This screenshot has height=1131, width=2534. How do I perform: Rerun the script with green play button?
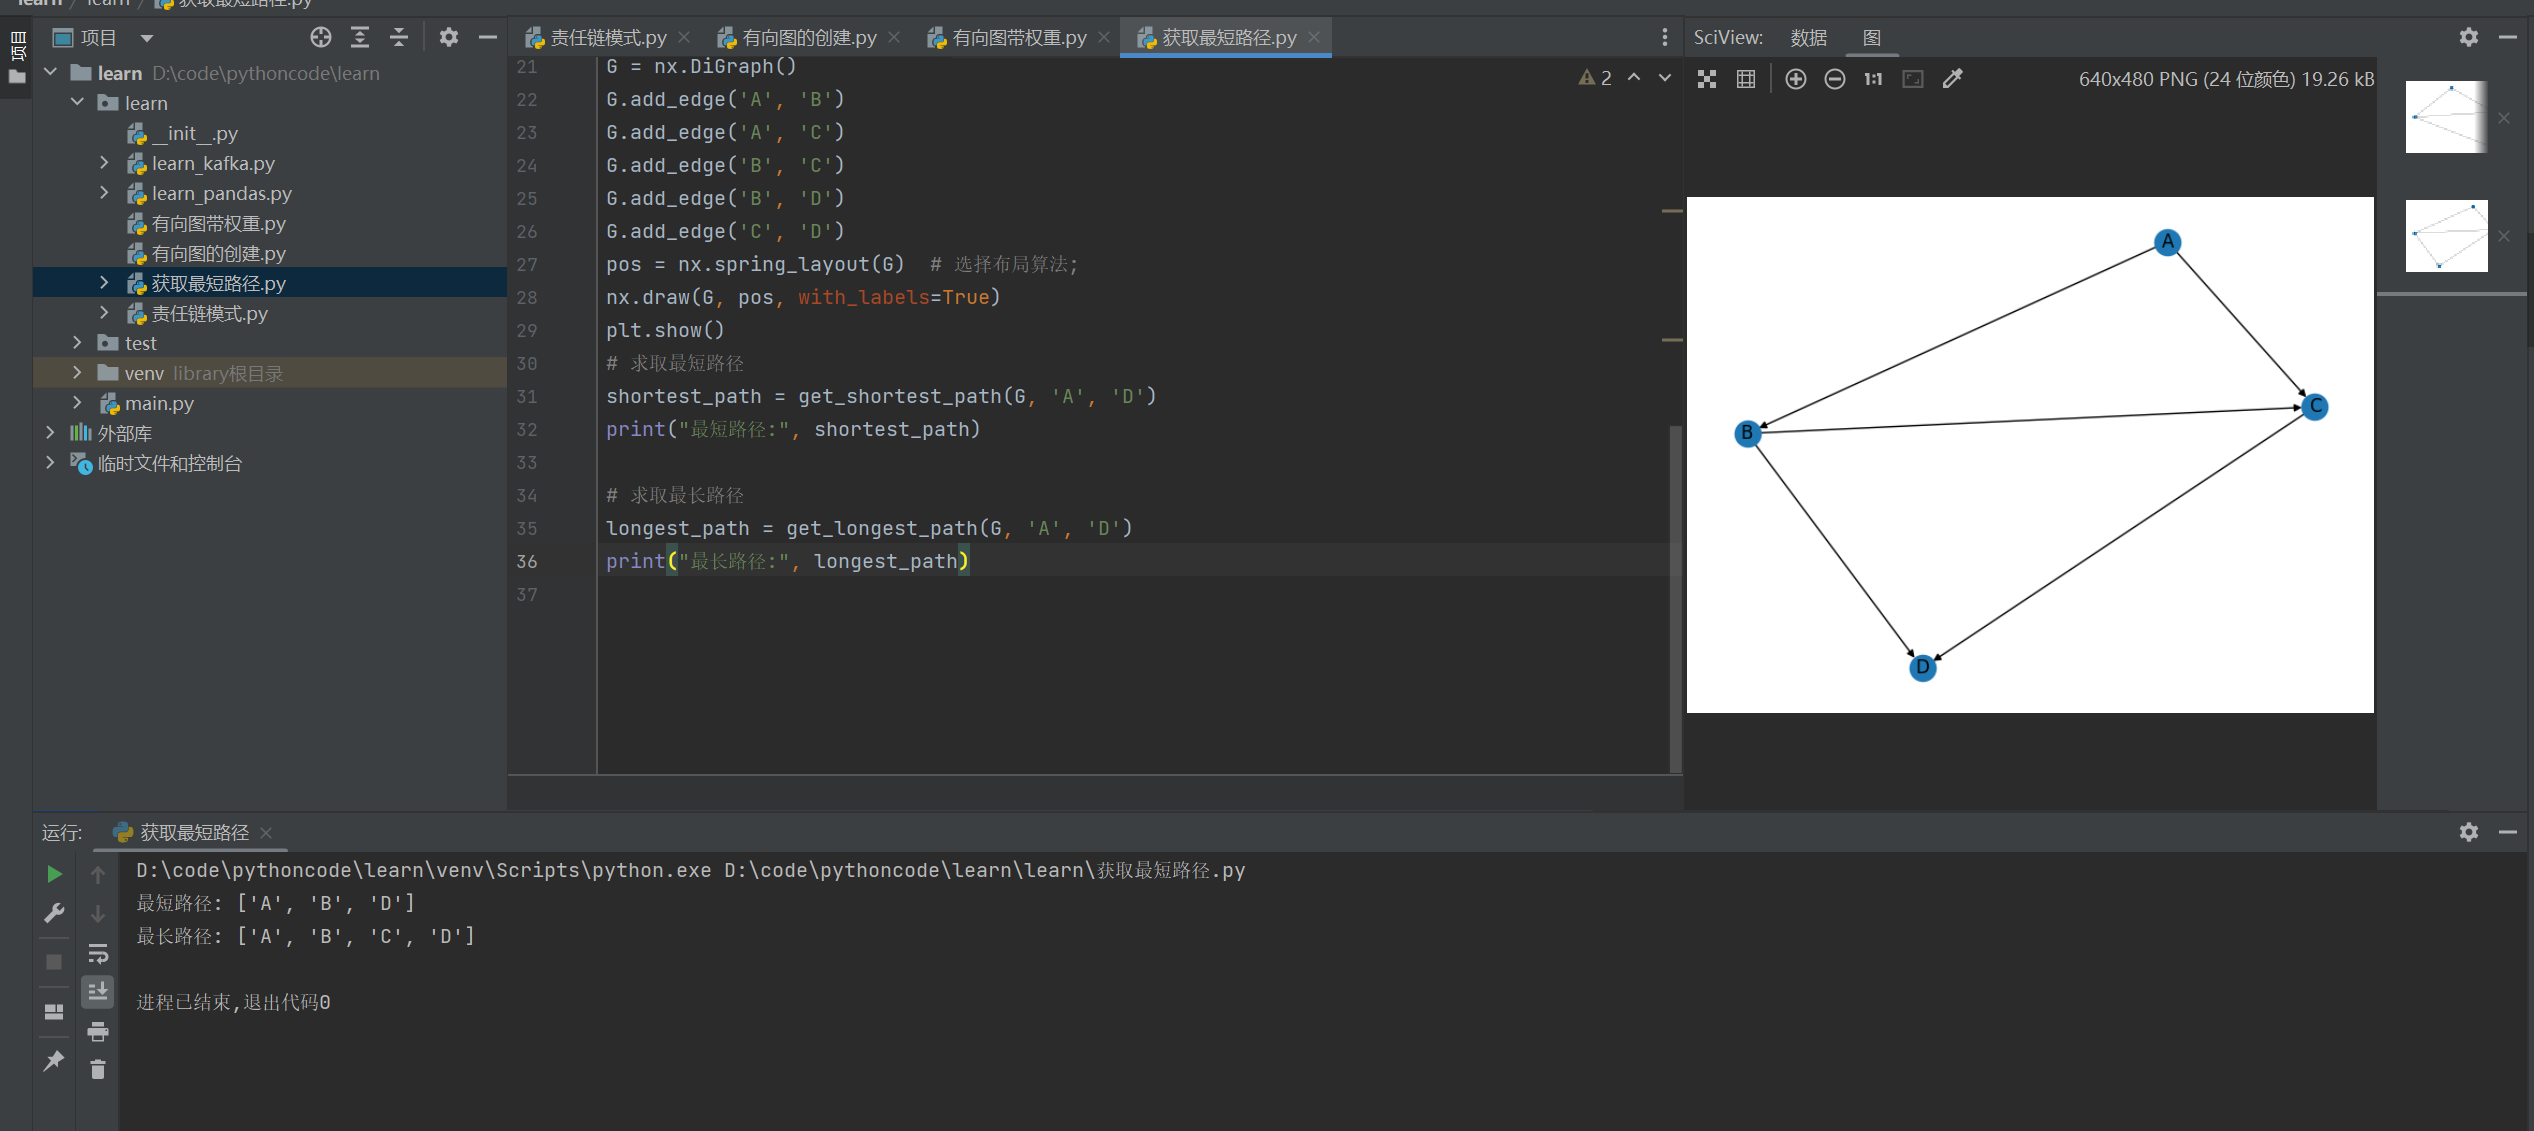54,874
